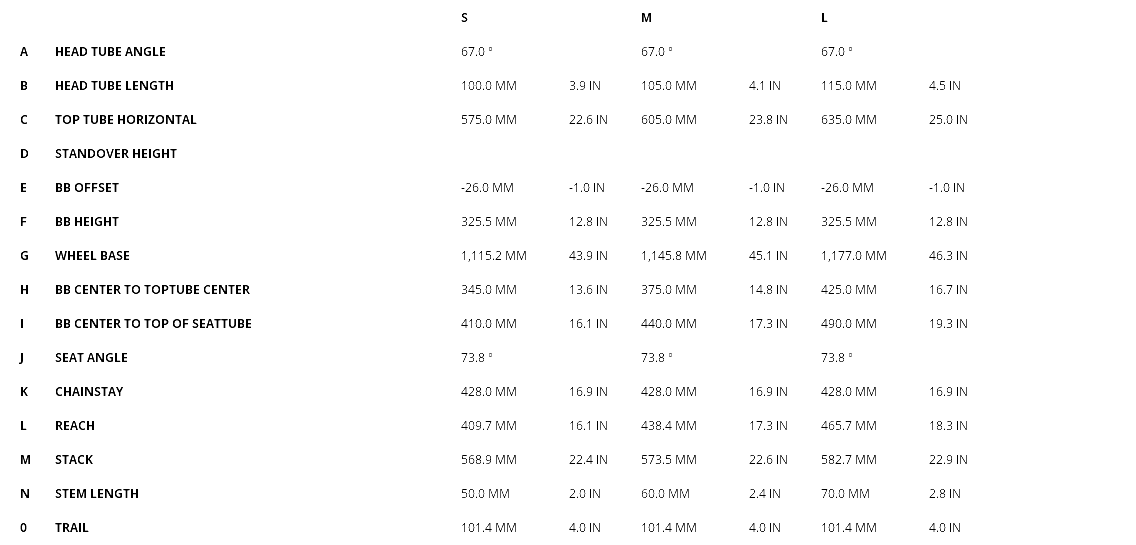Click the L size column header
This screenshot has width=1136, height=545.
(x=824, y=18)
